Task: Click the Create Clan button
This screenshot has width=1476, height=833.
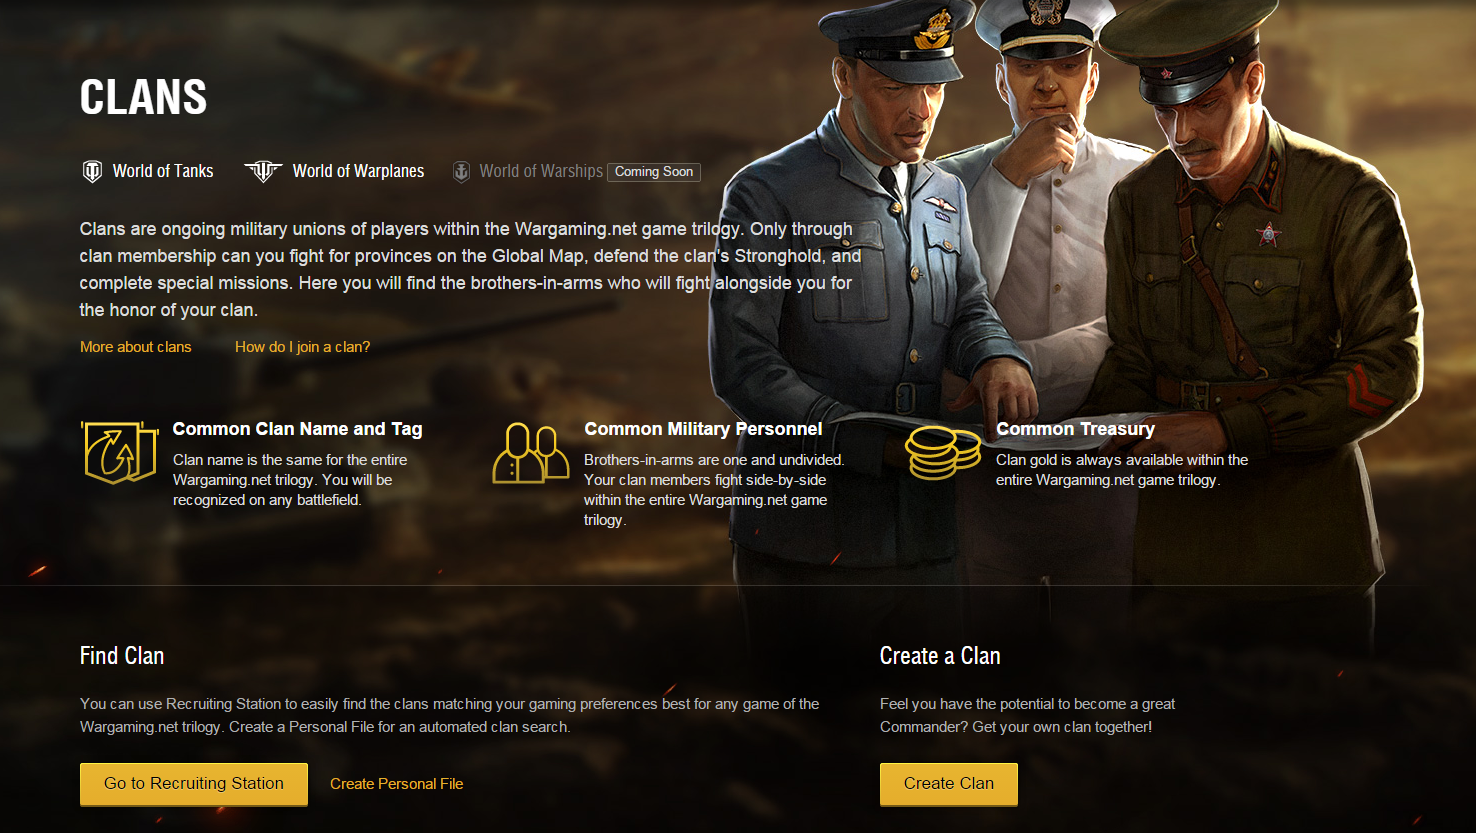Action: pos(949,784)
